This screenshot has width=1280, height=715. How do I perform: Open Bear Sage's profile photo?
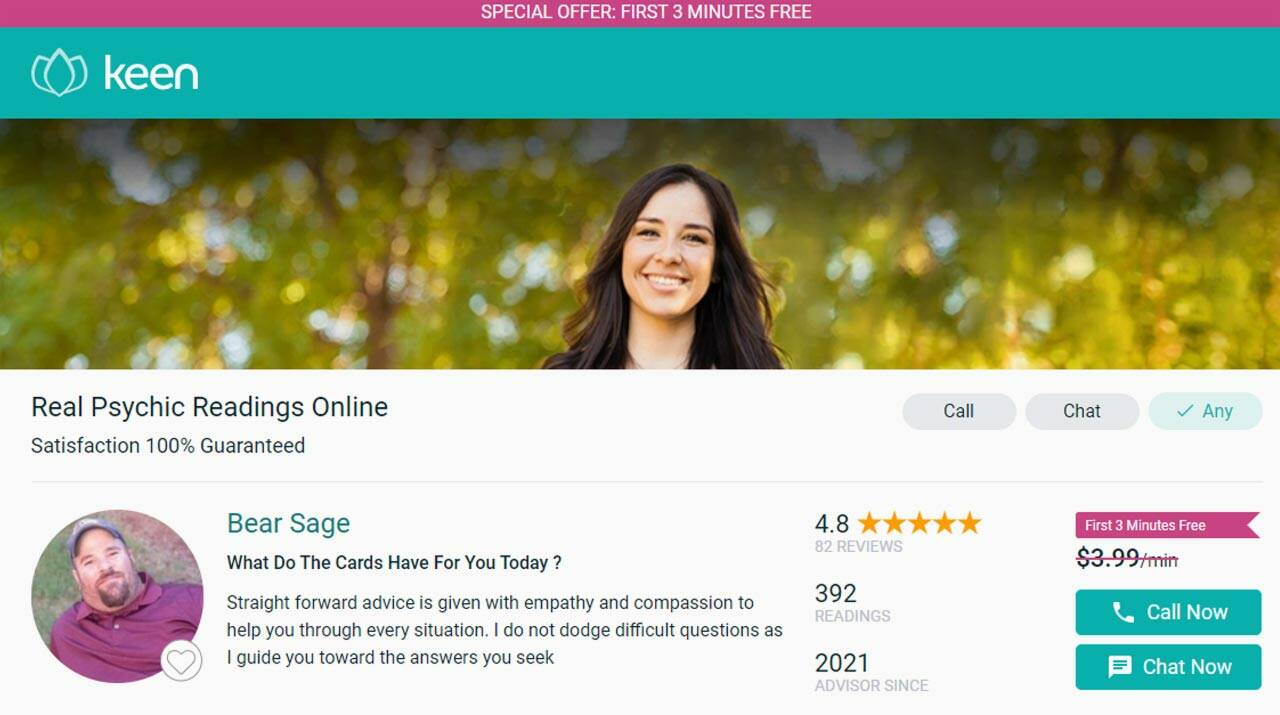point(117,596)
